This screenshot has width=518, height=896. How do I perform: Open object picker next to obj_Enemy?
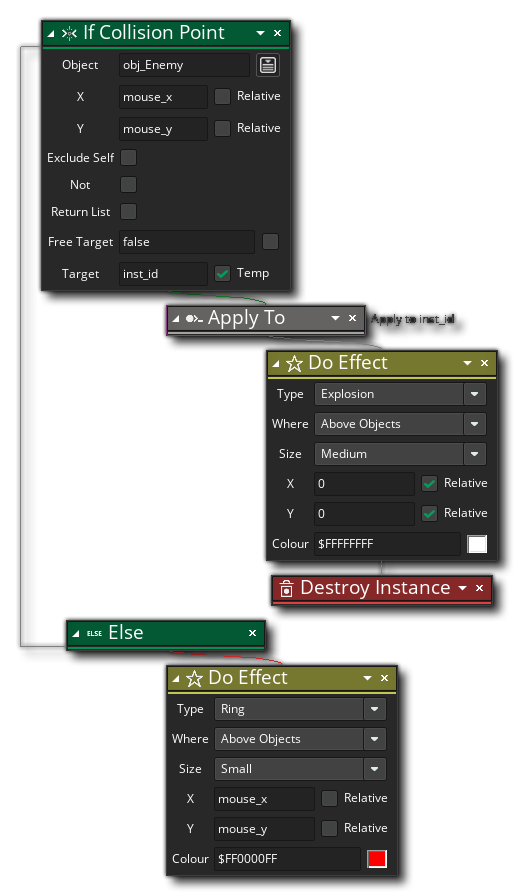268,65
